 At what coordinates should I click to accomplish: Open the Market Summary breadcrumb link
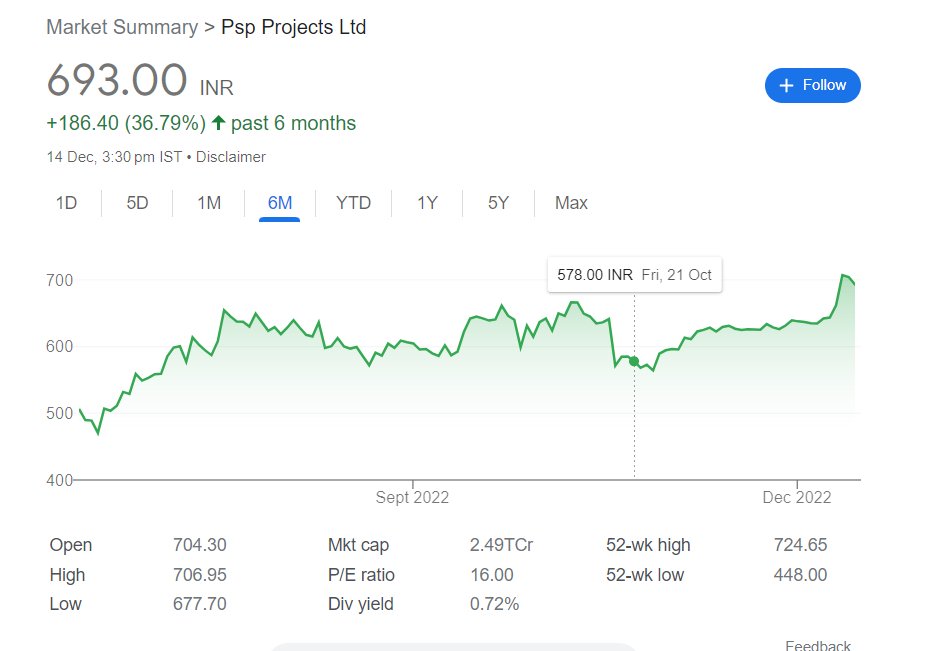pos(122,27)
